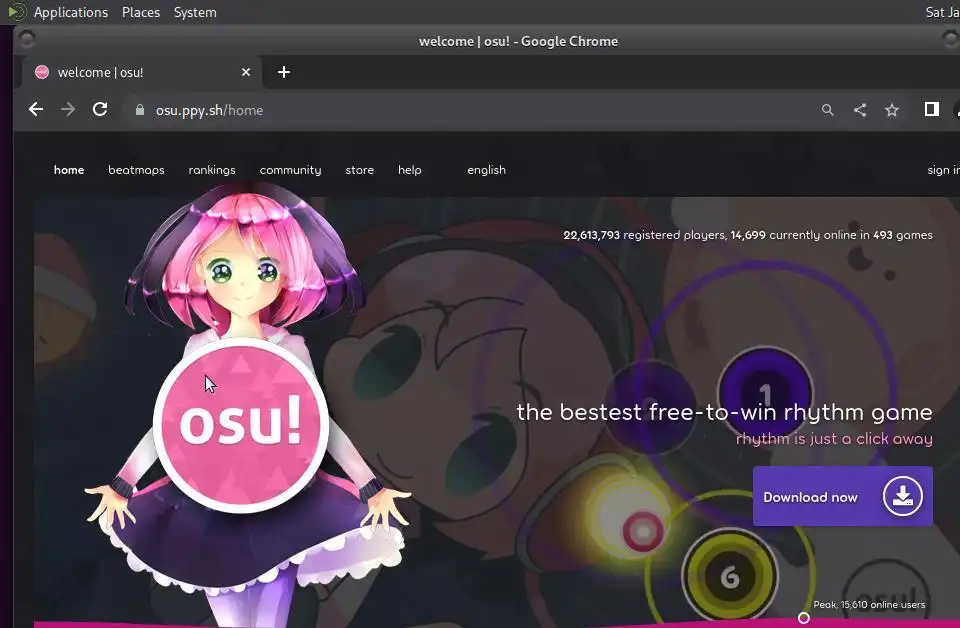
Task: Open the rankings nav menu
Action: click(212, 170)
